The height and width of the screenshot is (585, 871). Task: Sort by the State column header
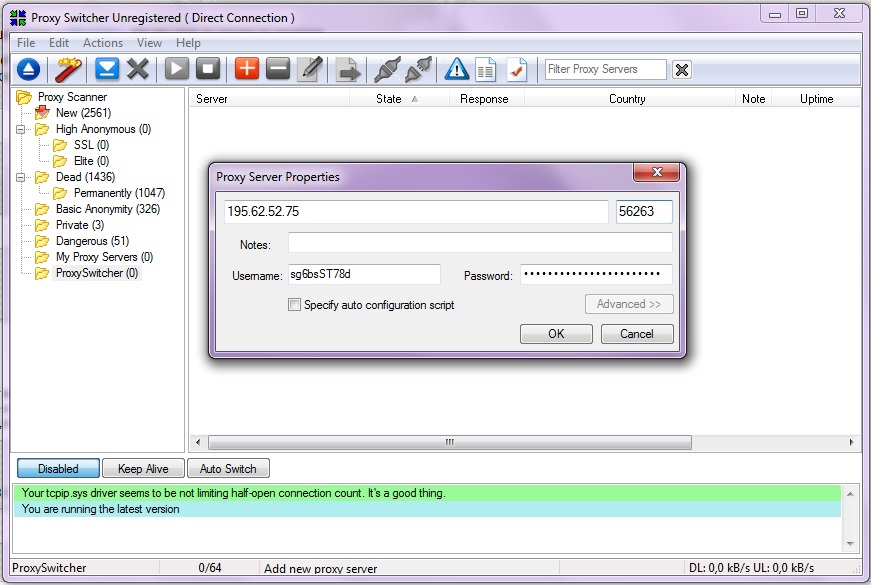click(399, 99)
